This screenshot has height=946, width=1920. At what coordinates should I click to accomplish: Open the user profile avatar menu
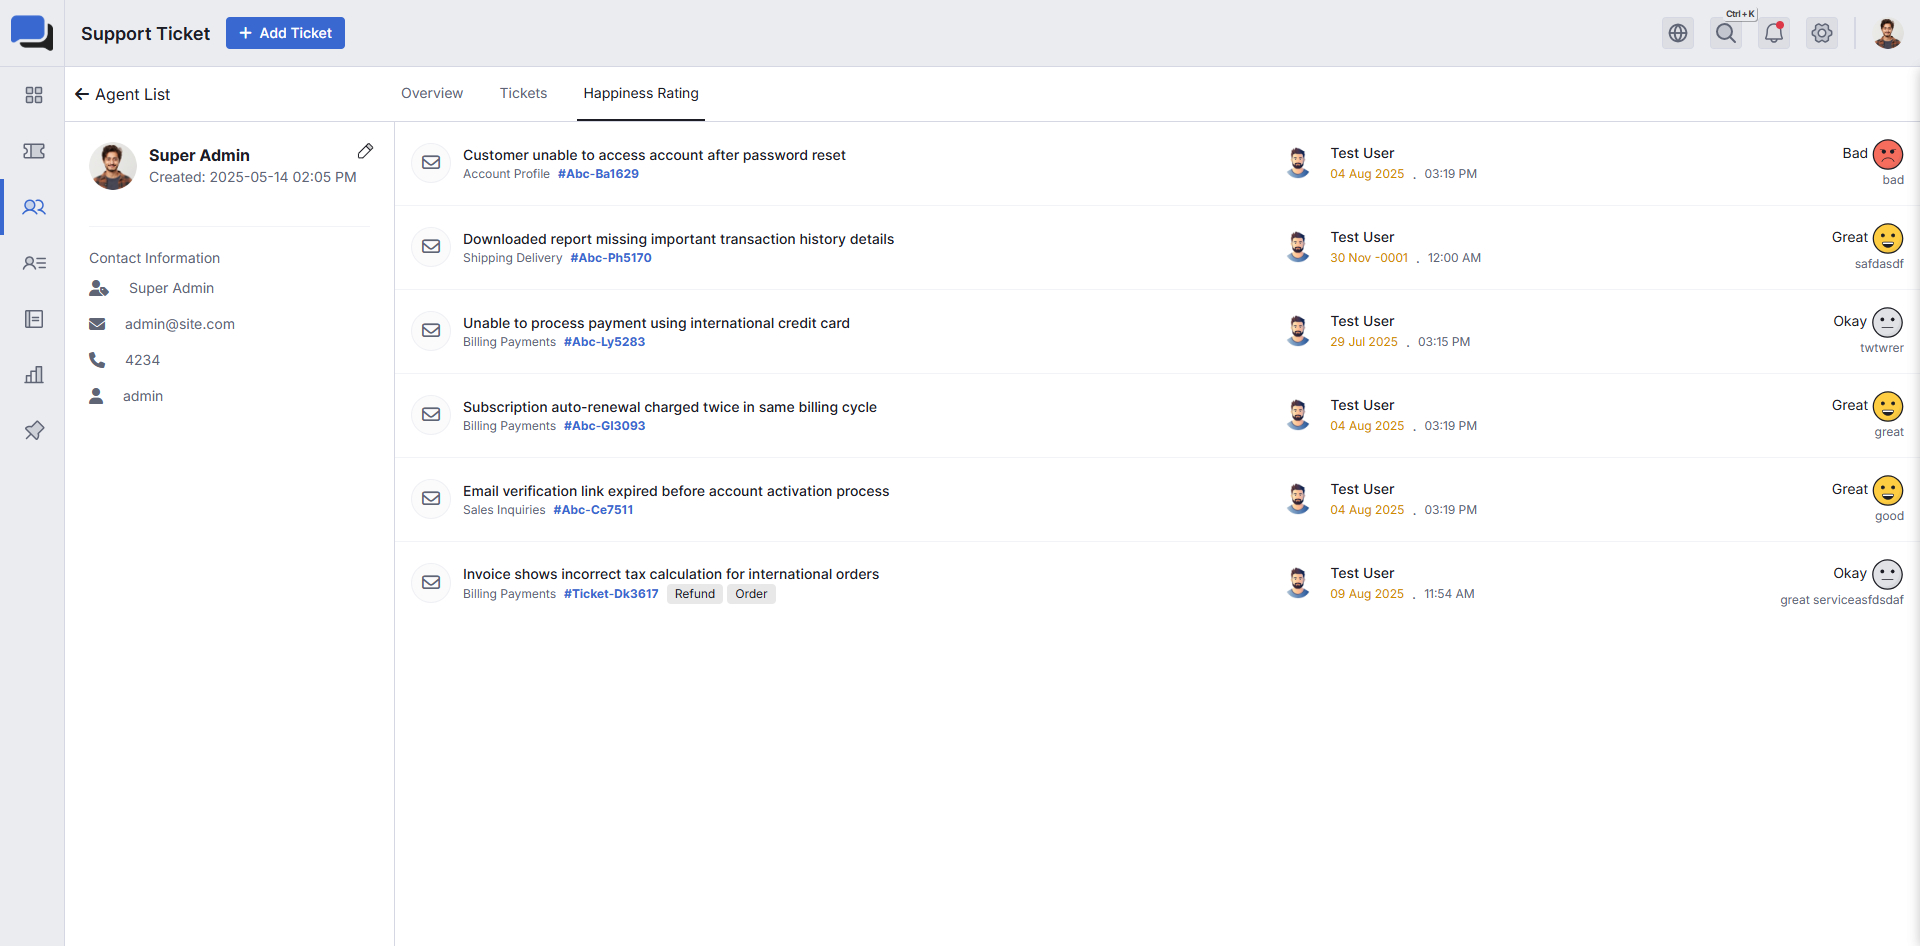pos(1887,33)
